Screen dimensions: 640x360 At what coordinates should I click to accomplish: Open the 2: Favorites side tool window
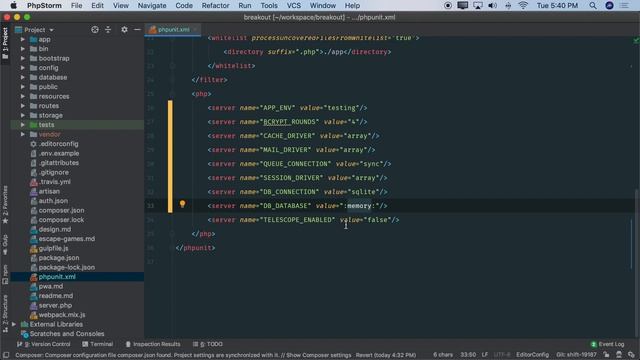tap(5, 204)
